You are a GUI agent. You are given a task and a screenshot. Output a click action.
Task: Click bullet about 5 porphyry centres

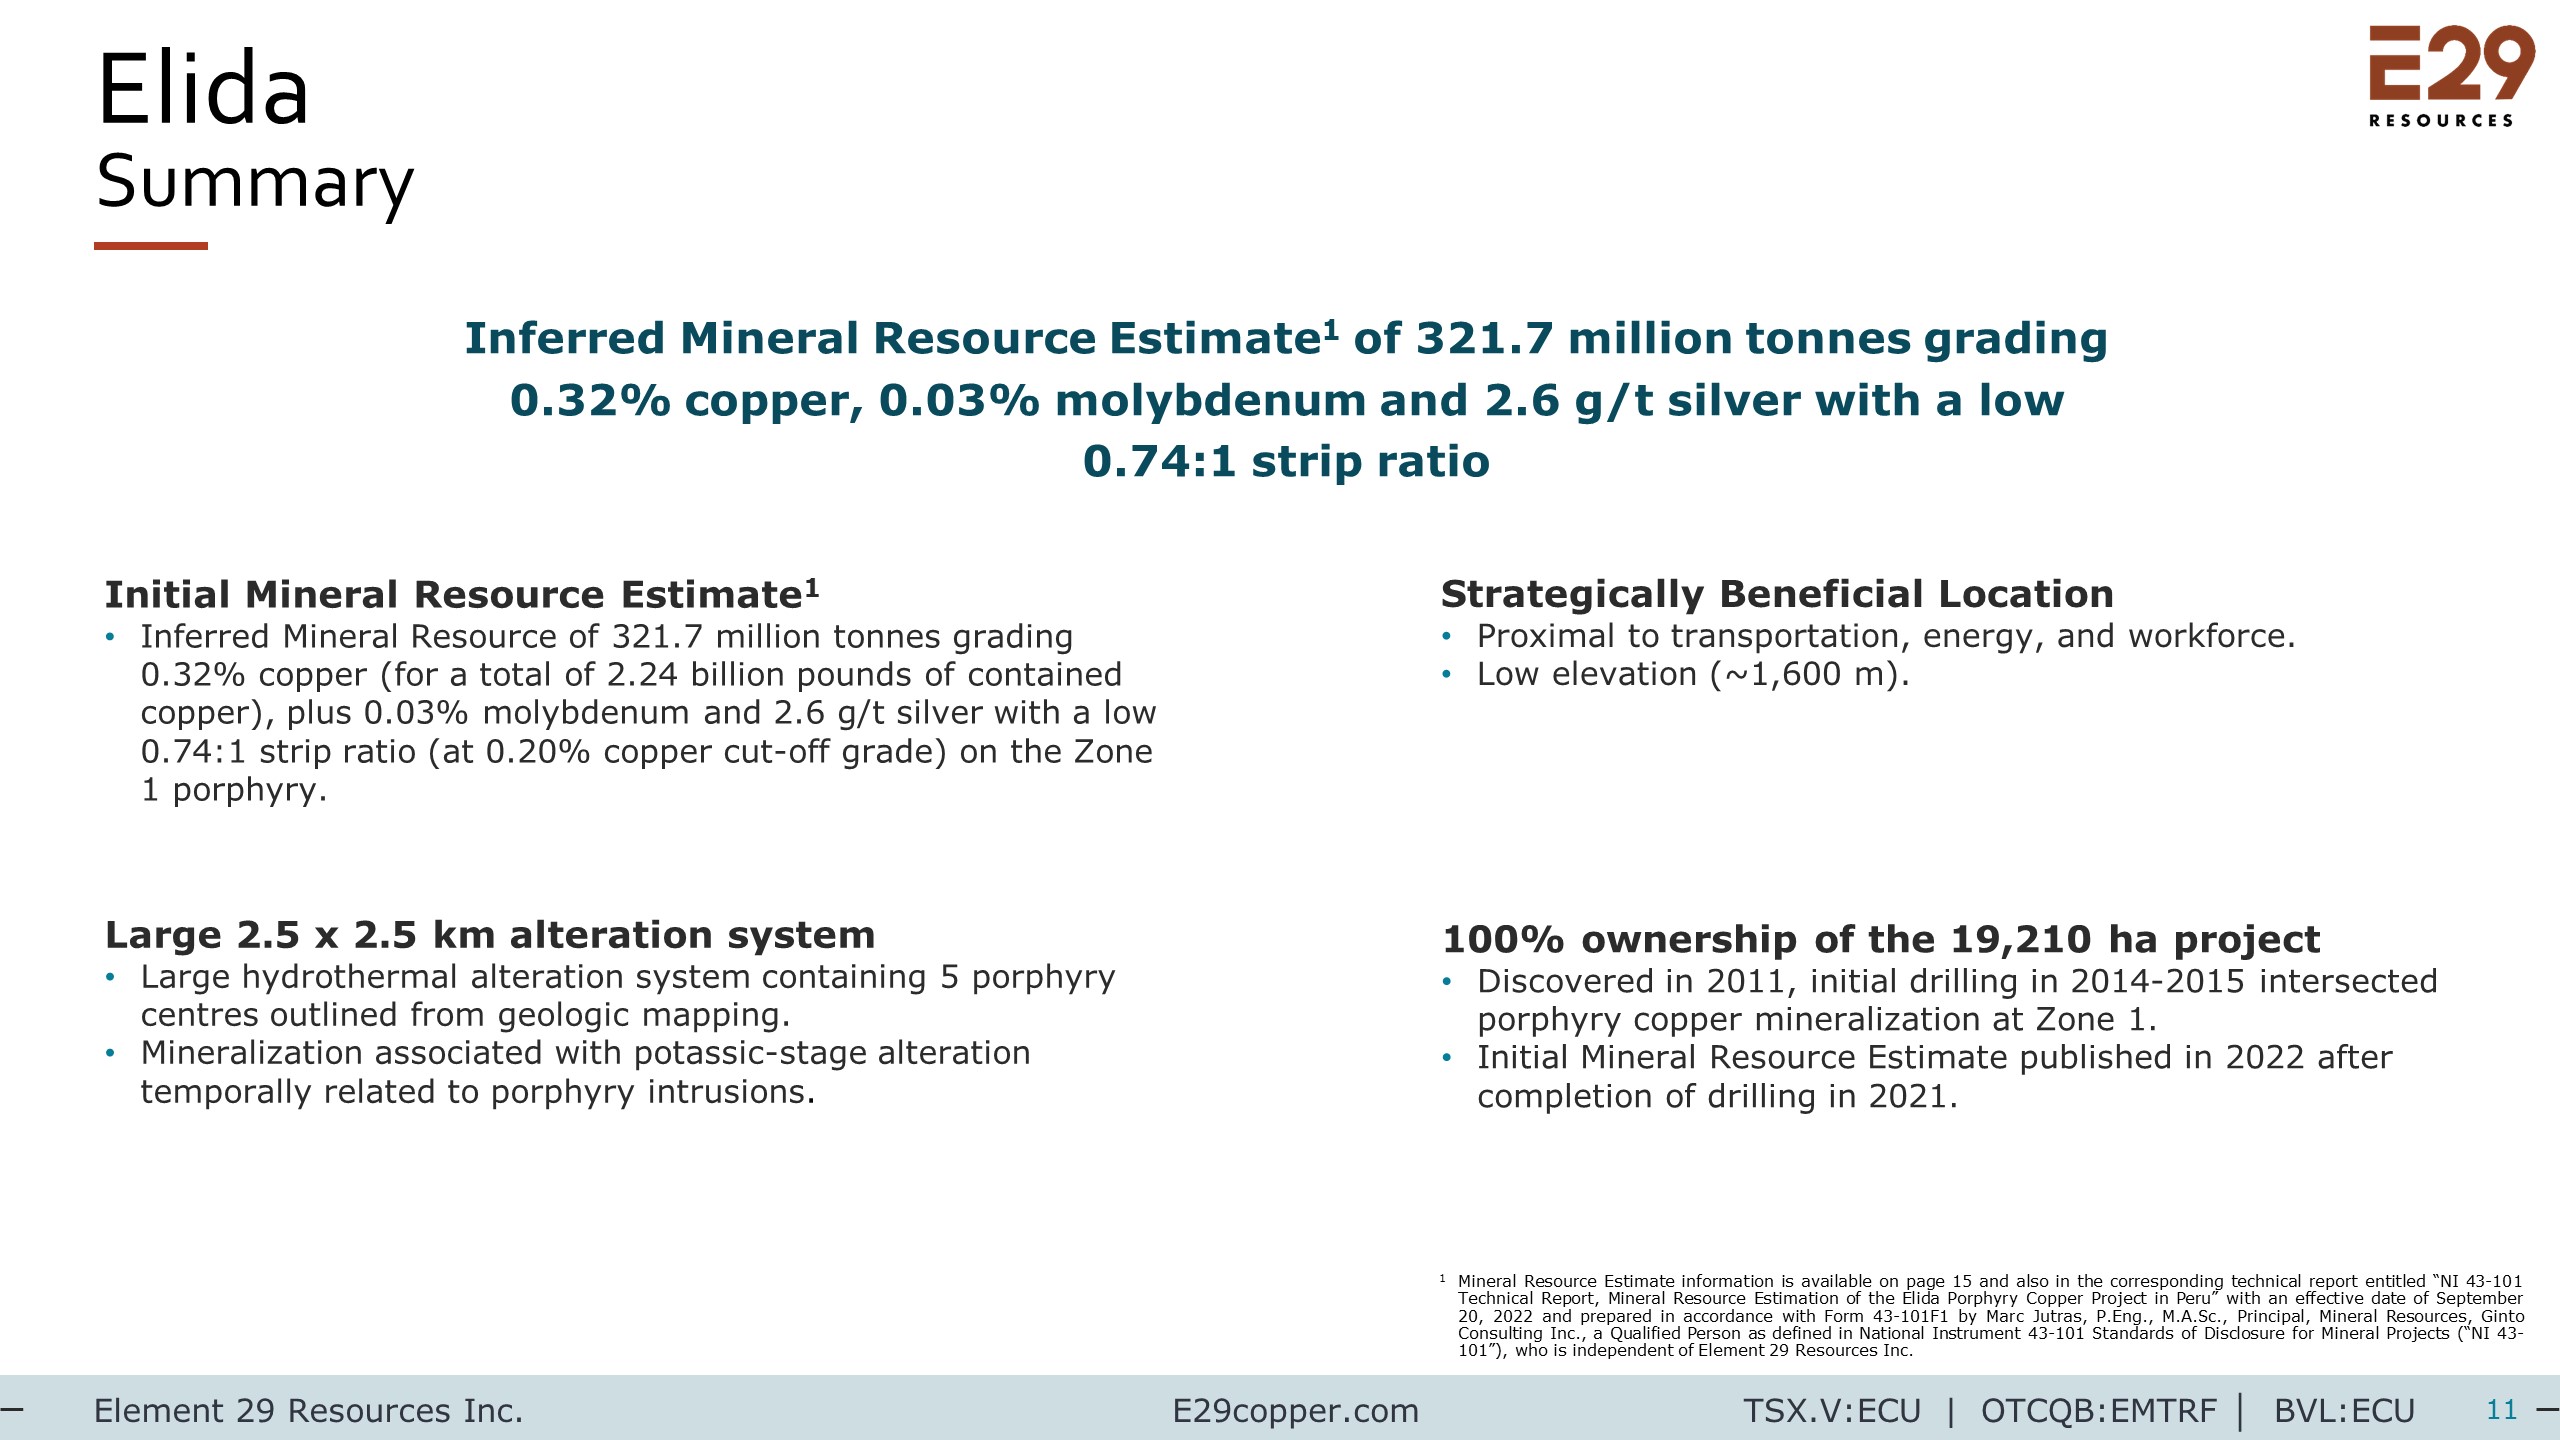click(628, 996)
